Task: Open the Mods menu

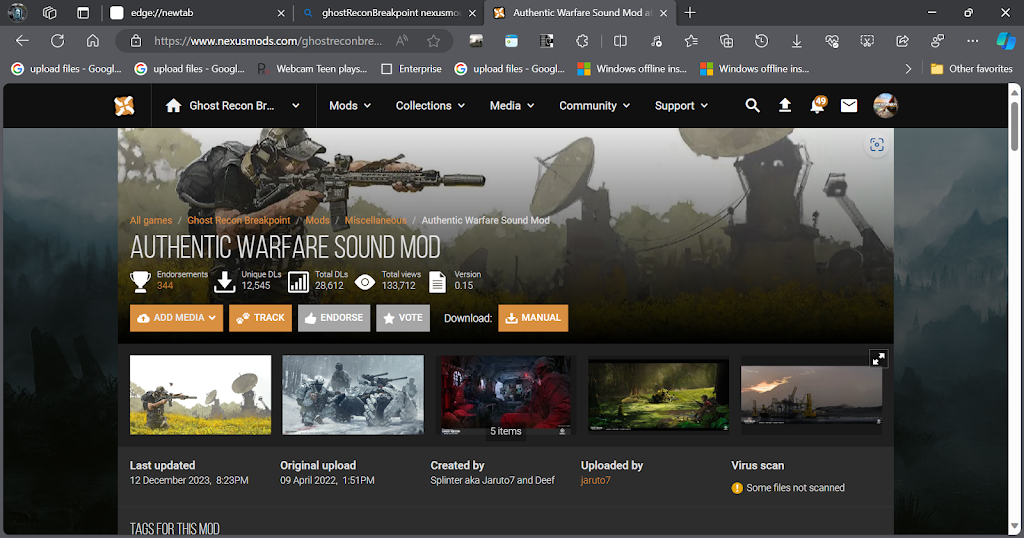Action: click(350, 106)
